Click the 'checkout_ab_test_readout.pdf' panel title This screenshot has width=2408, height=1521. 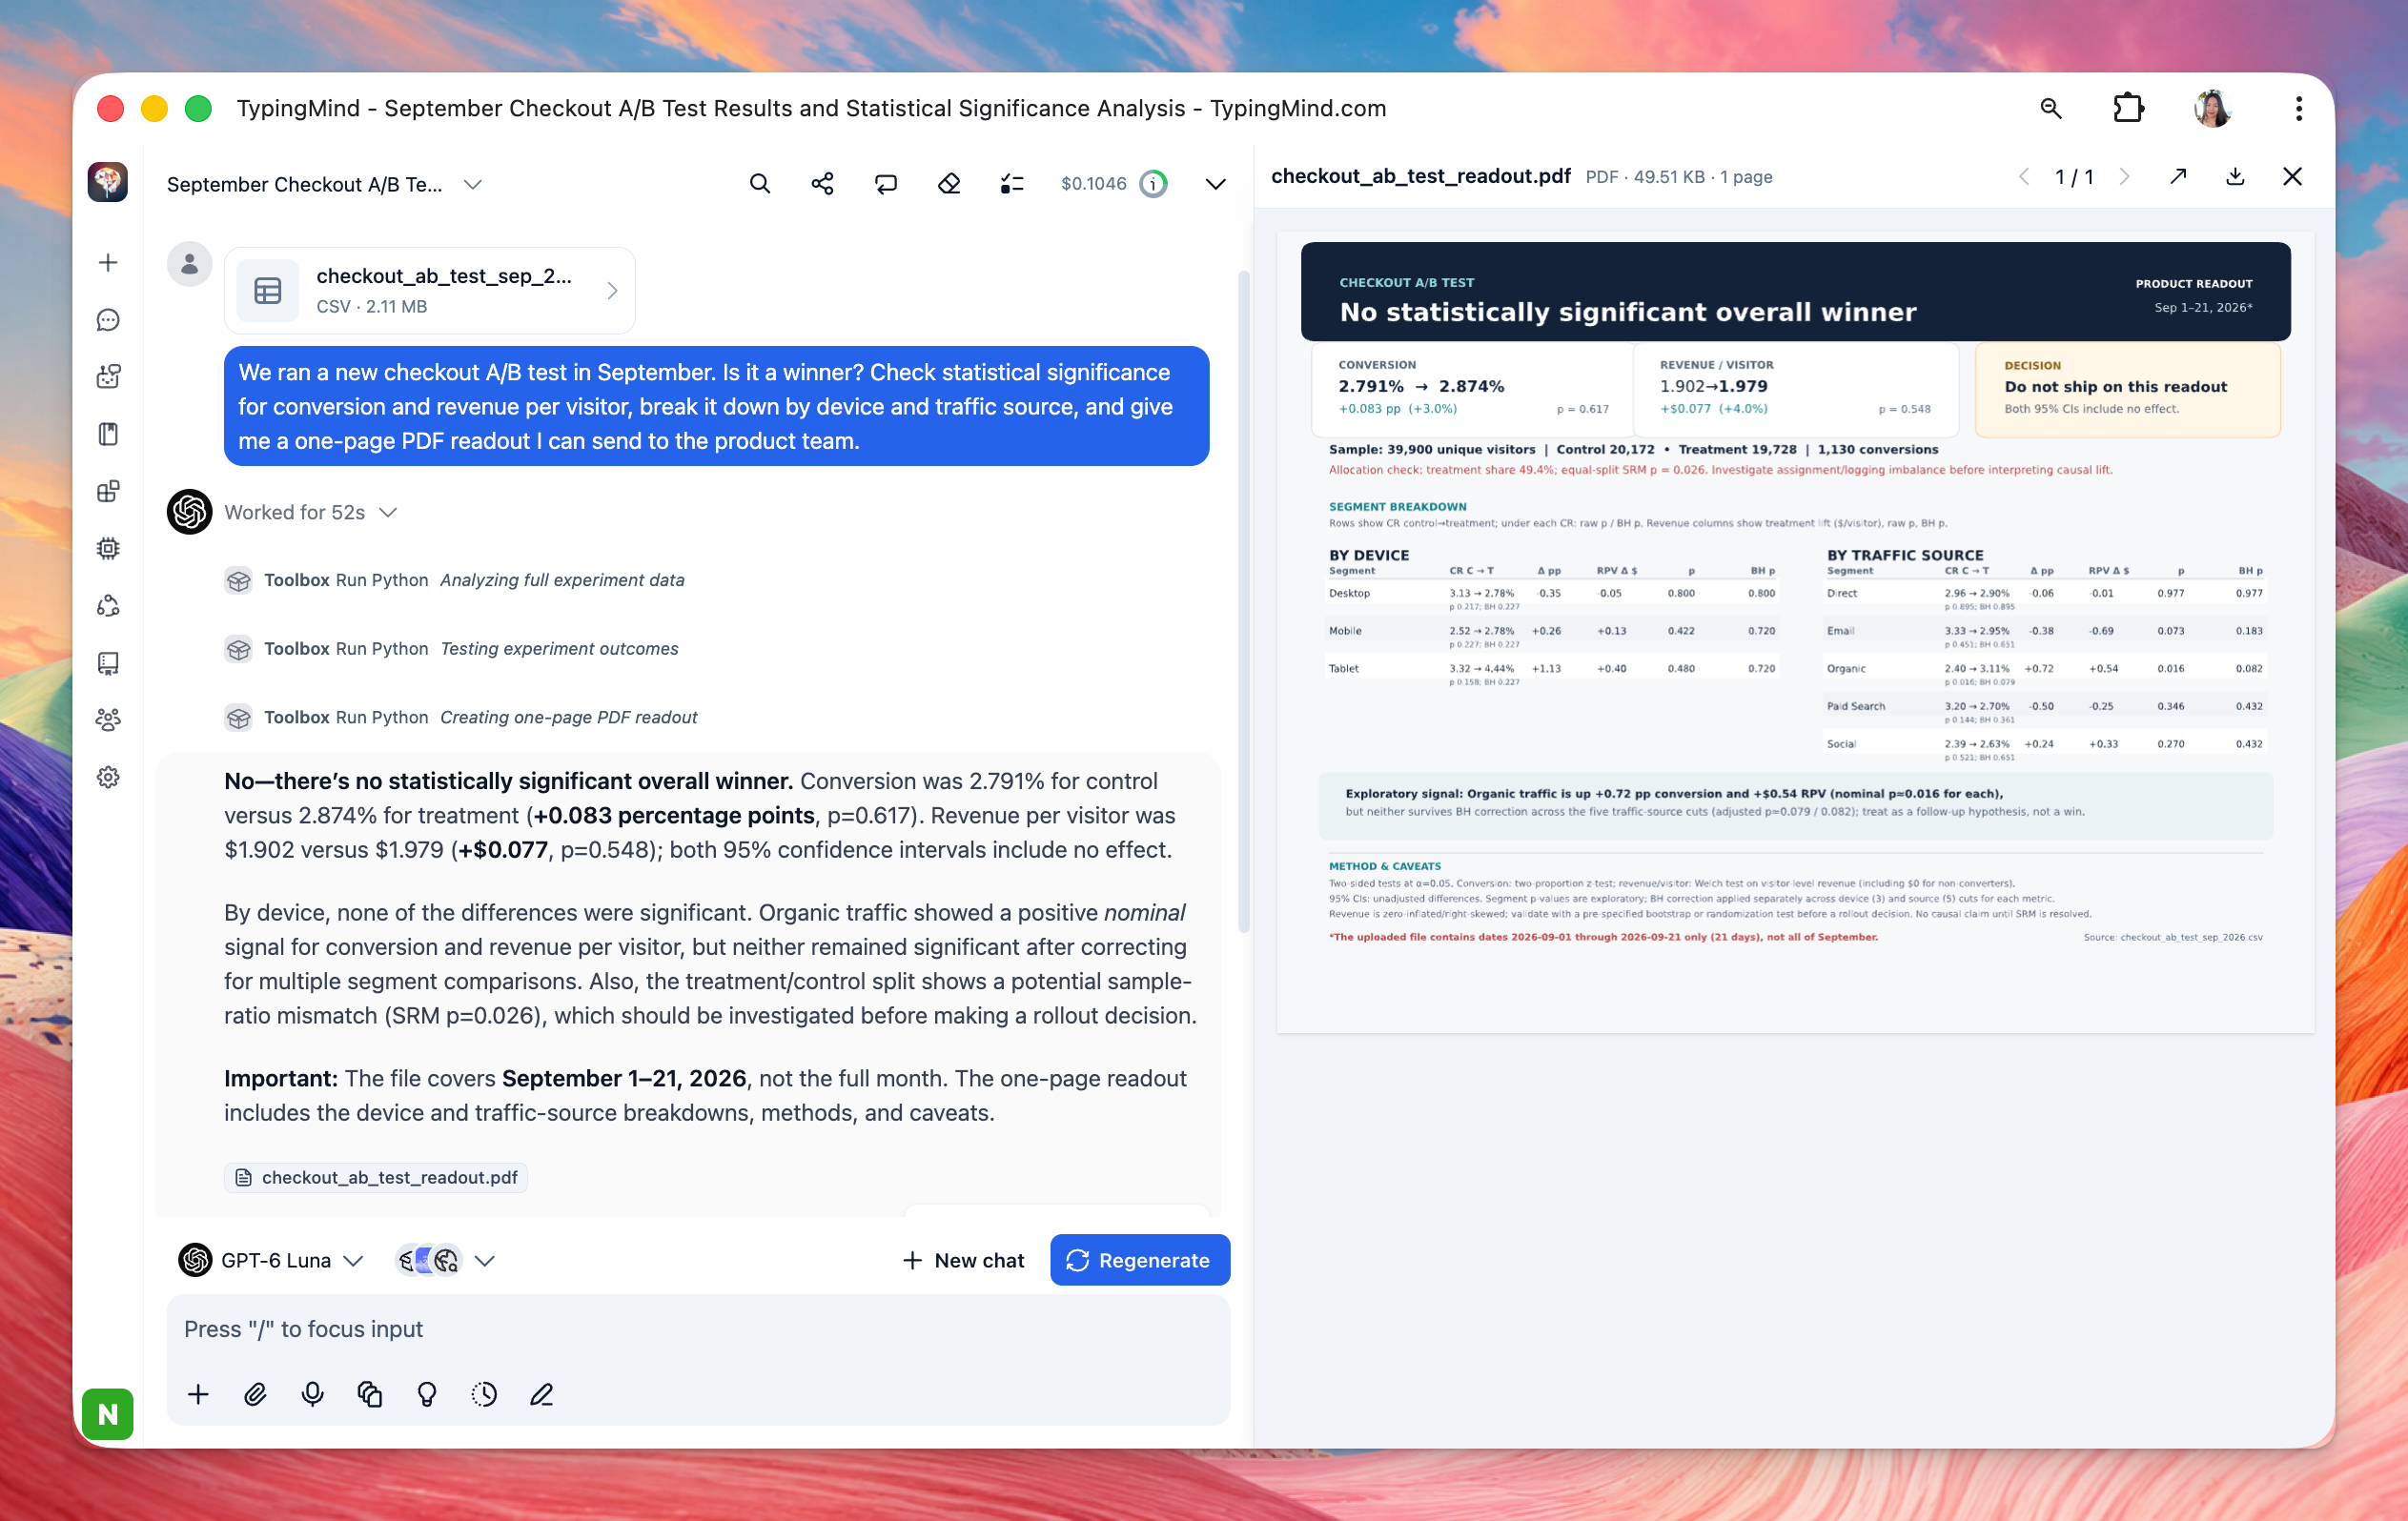coord(1420,176)
